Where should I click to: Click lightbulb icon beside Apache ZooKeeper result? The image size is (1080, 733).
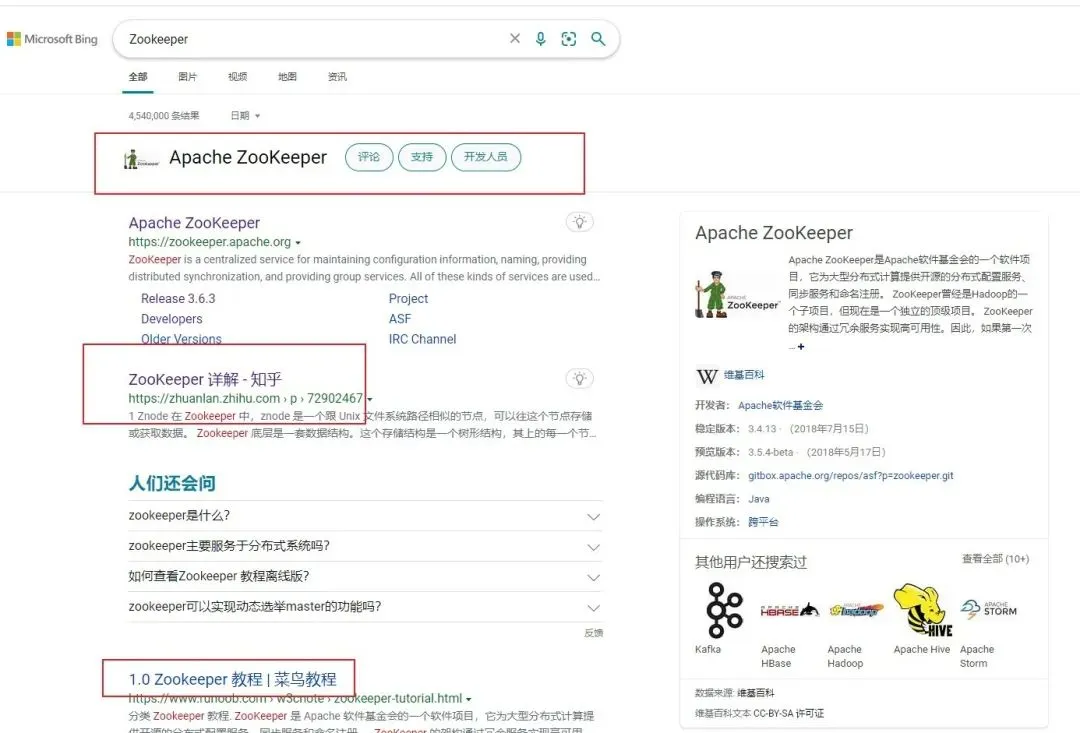tap(579, 222)
